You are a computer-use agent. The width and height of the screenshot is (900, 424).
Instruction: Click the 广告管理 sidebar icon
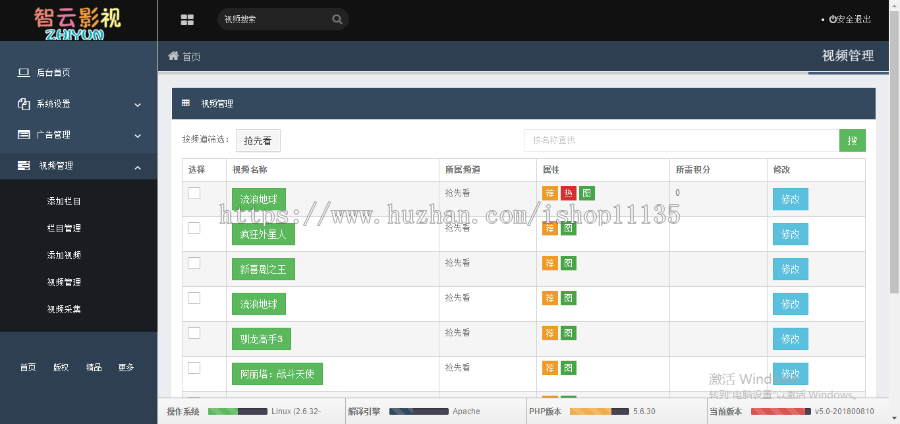pyautogui.click(x=24, y=135)
